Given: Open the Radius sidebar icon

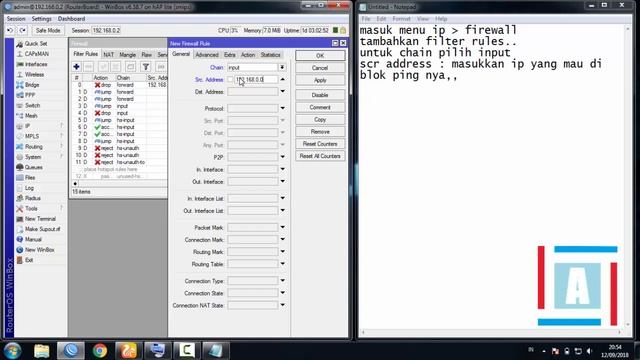Looking at the screenshot, I should coord(19,198).
